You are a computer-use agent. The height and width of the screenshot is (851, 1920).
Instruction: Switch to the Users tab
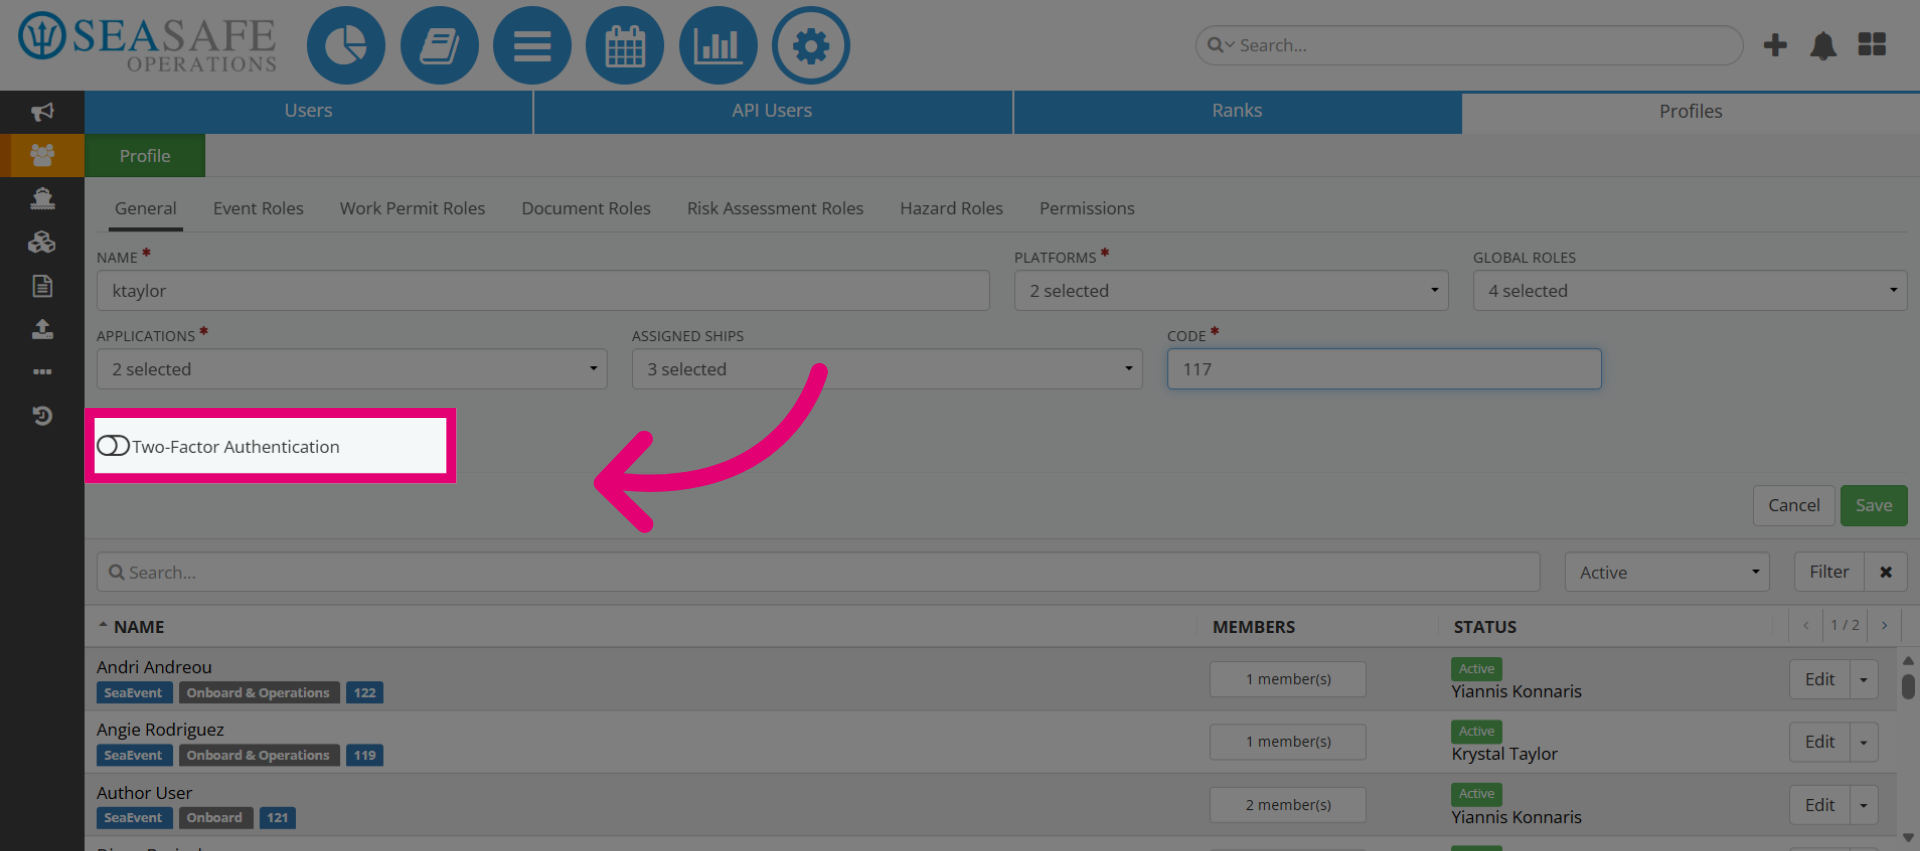pos(308,111)
